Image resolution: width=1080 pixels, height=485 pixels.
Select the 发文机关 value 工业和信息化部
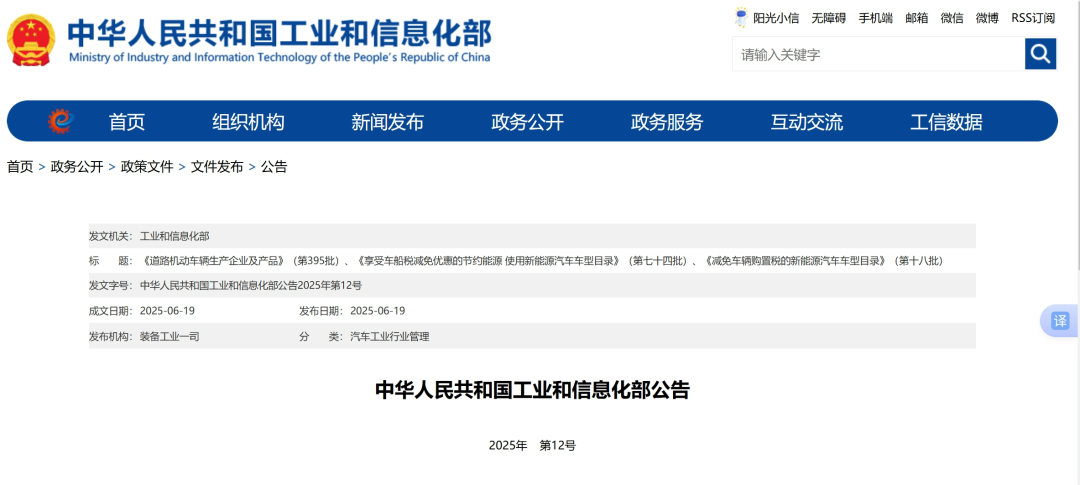(x=175, y=236)
